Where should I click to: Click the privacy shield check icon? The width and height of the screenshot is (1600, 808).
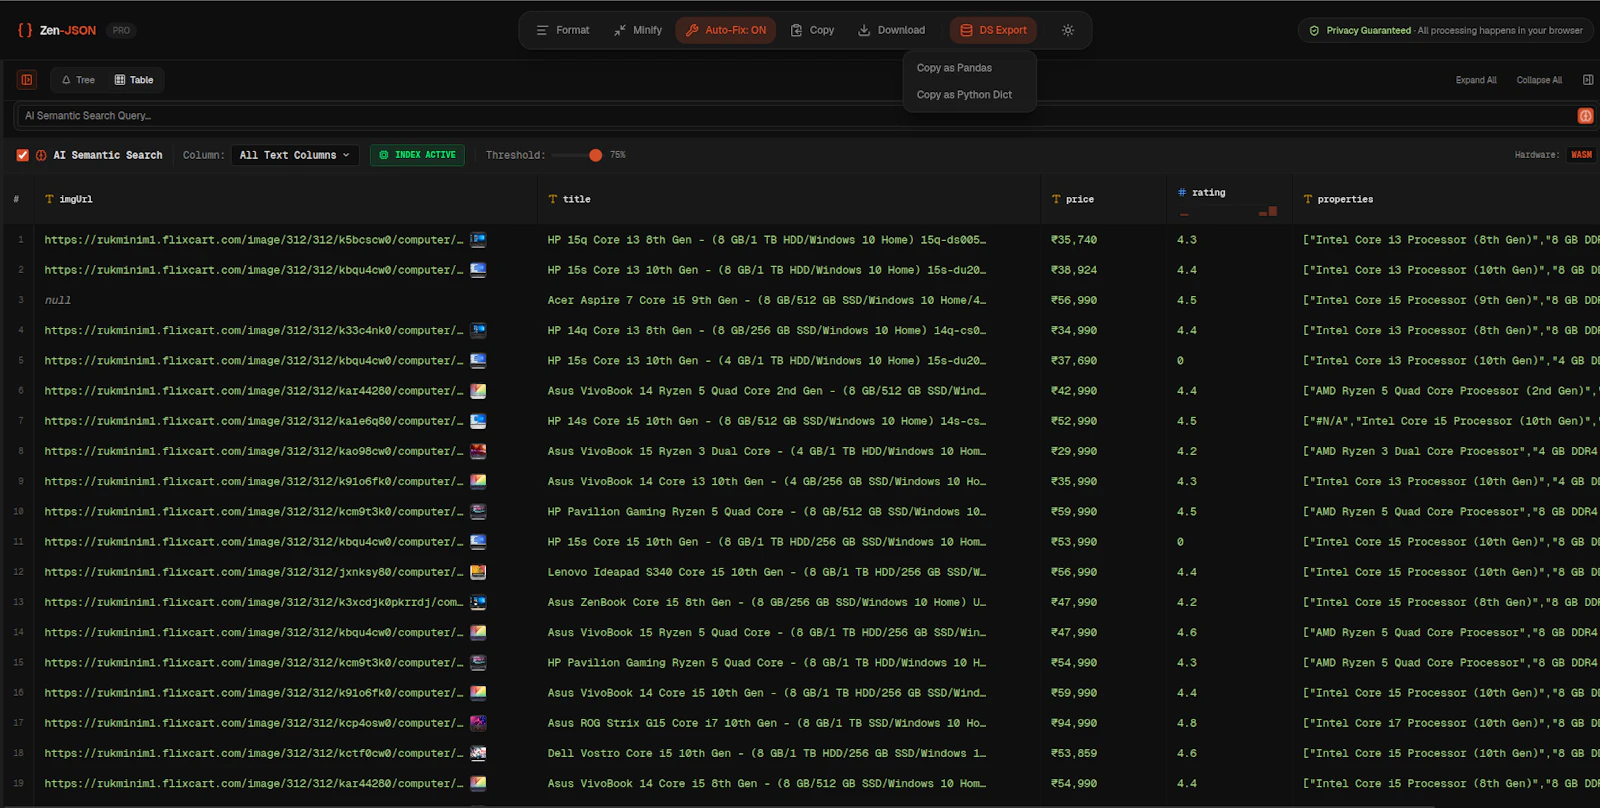click(x=1314, y=30)
